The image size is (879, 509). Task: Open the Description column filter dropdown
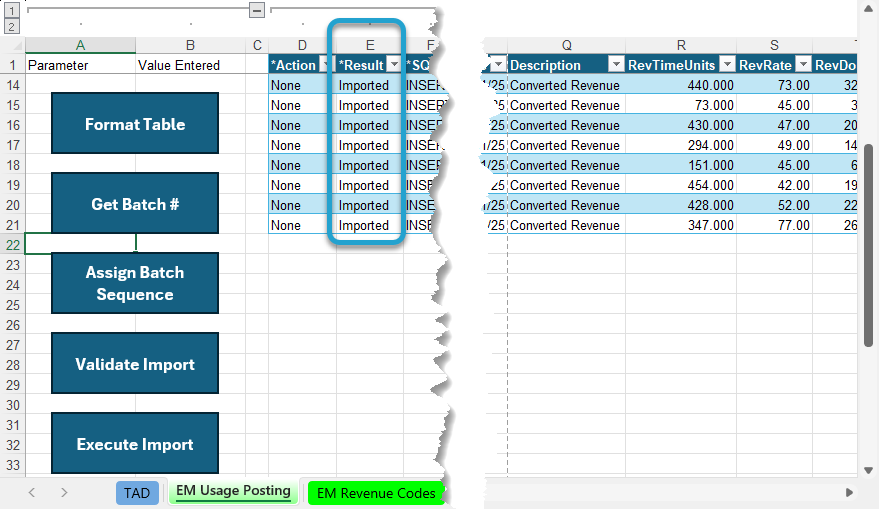[616, 65]
